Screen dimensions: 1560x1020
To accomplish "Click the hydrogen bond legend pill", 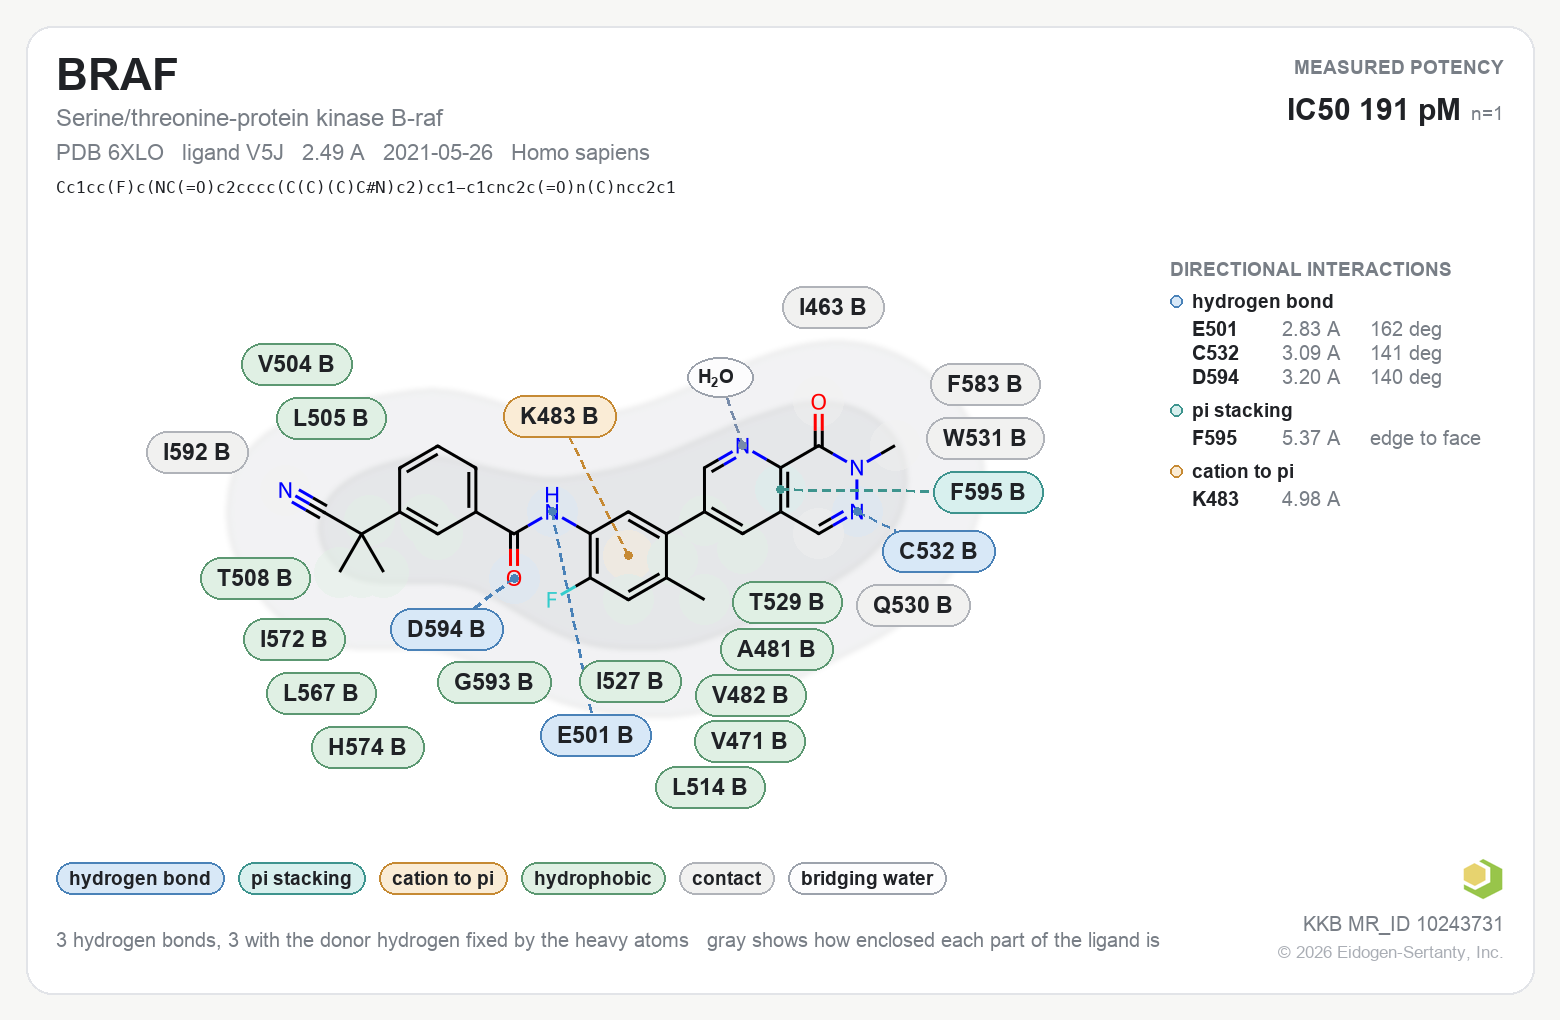I will [x=140, y=878].
